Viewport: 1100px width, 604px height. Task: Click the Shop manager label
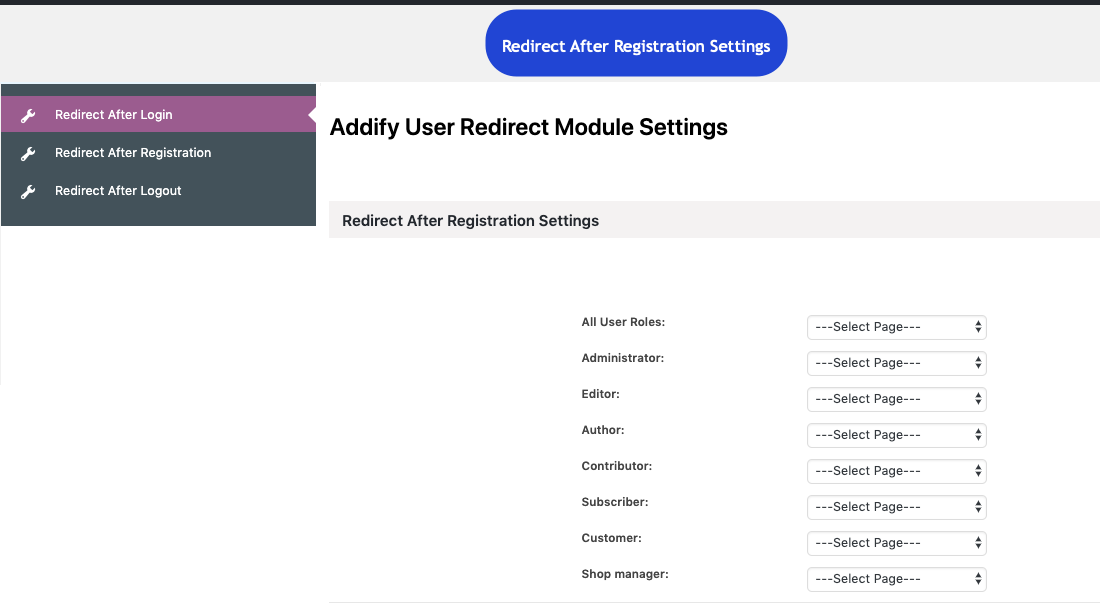[x=625, y=574]
